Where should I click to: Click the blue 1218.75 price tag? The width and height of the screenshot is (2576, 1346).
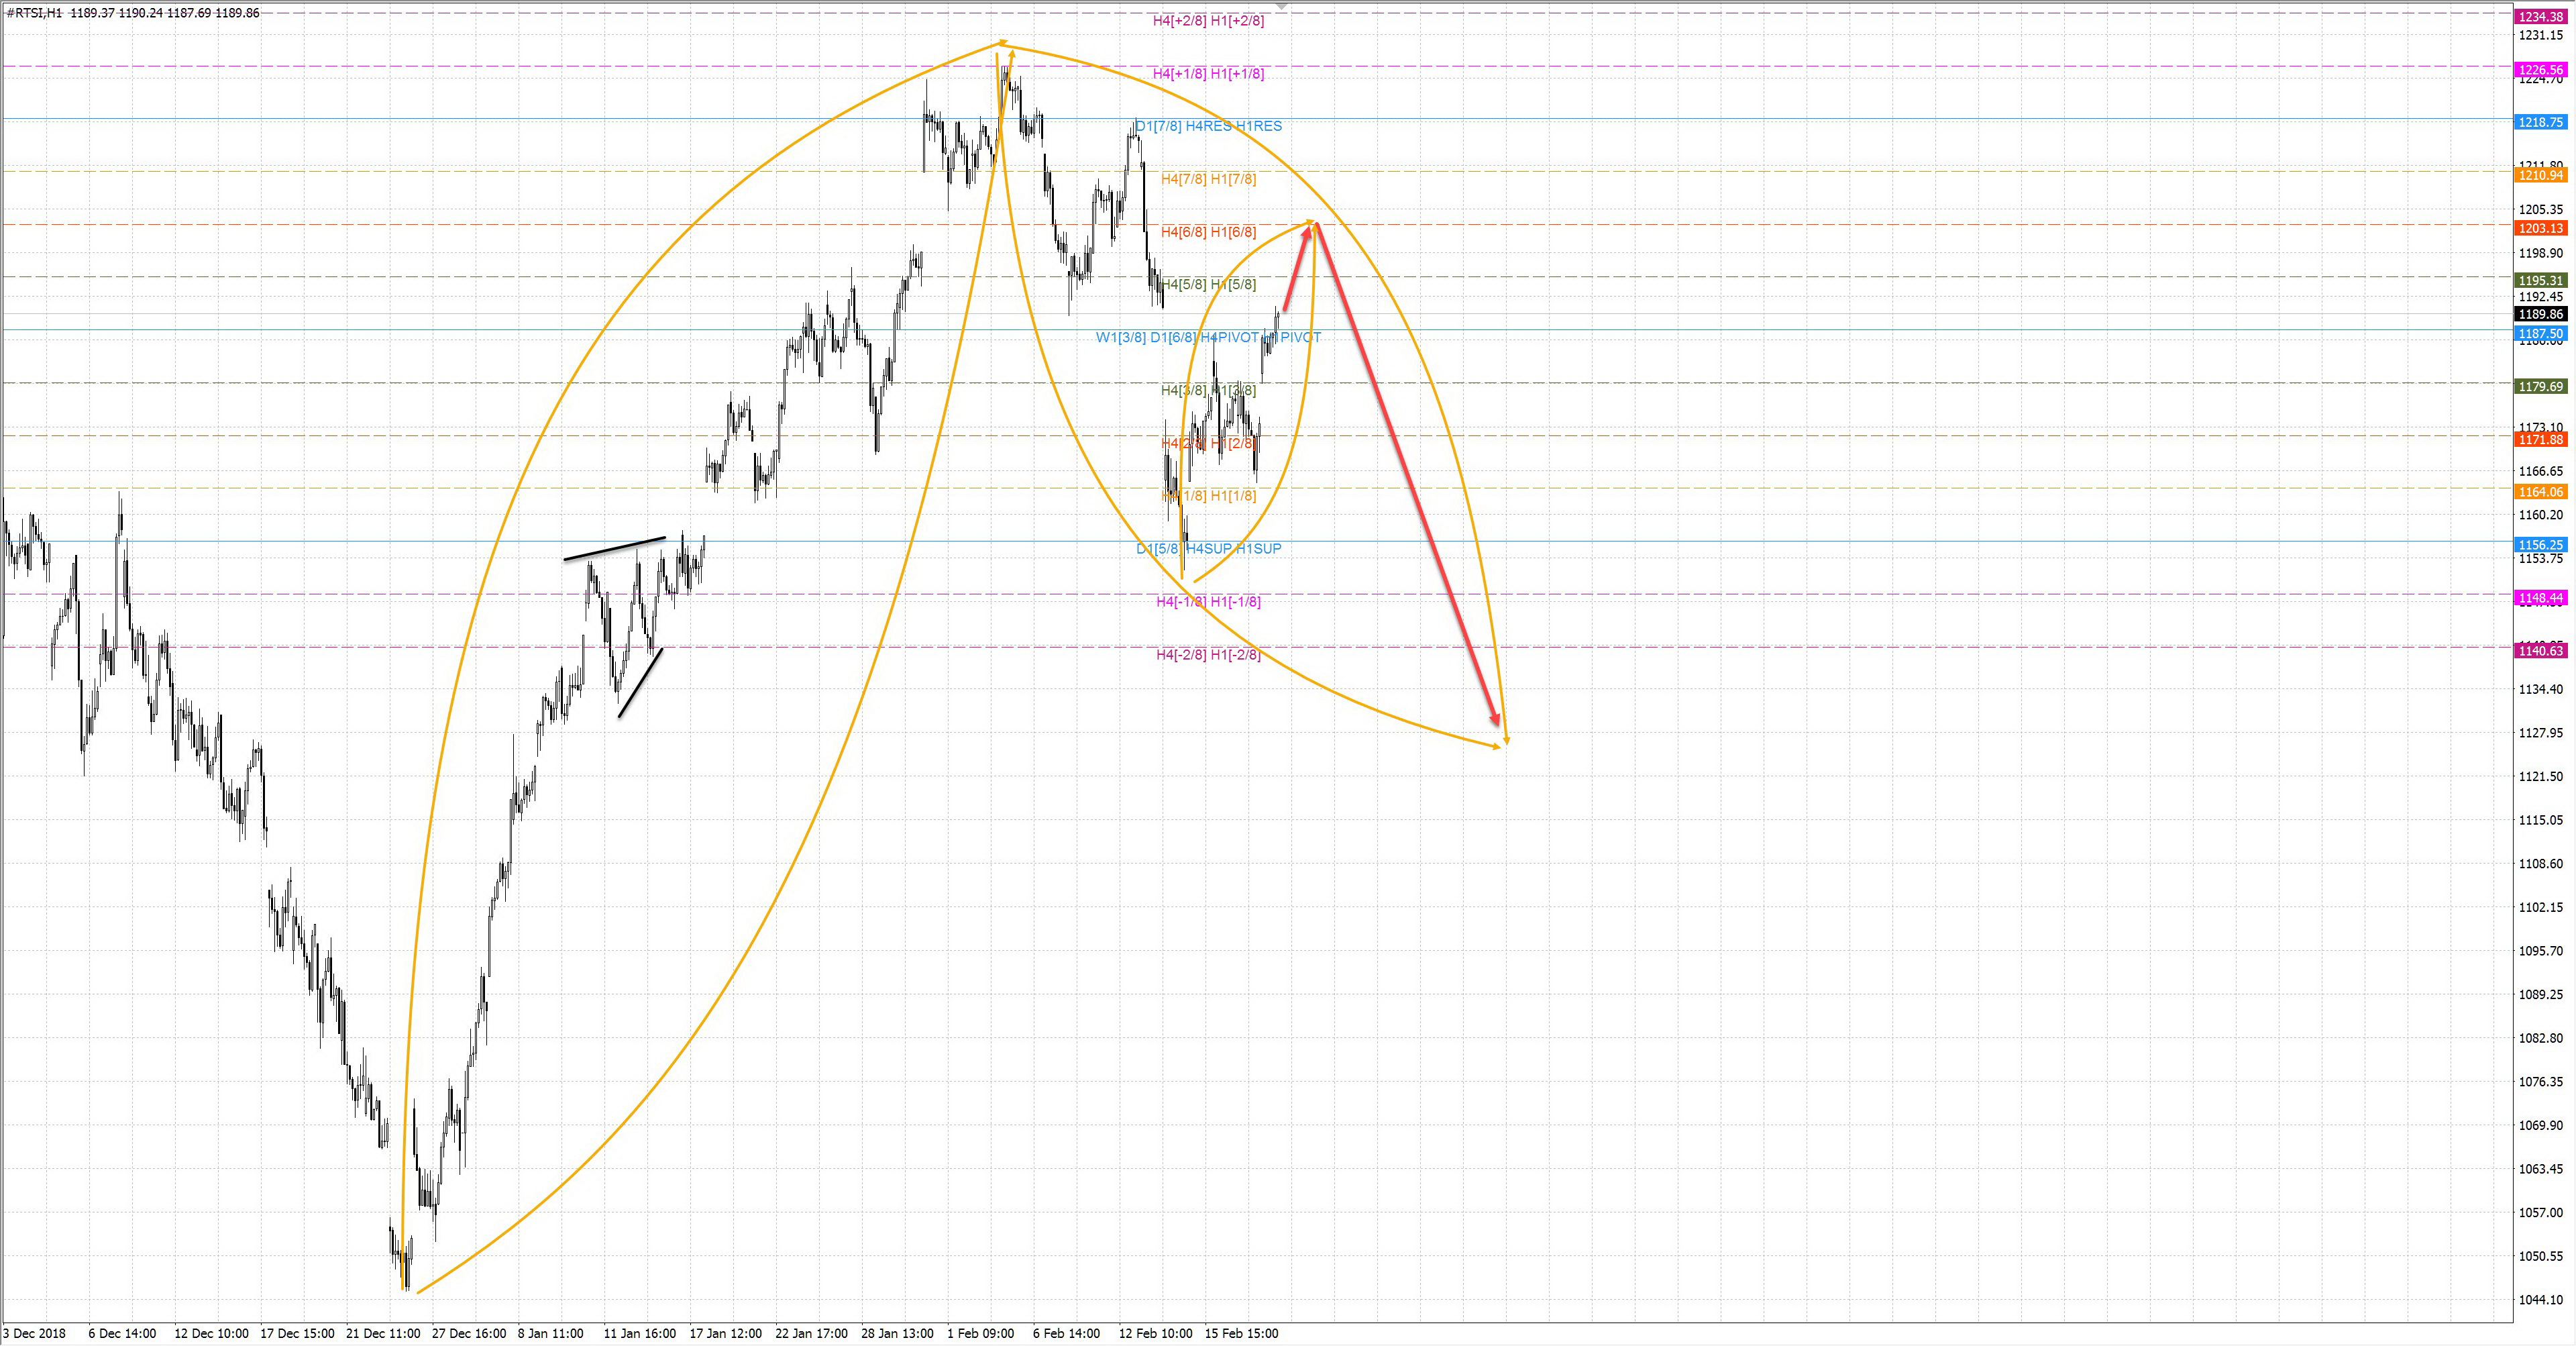pos(2541,122)
